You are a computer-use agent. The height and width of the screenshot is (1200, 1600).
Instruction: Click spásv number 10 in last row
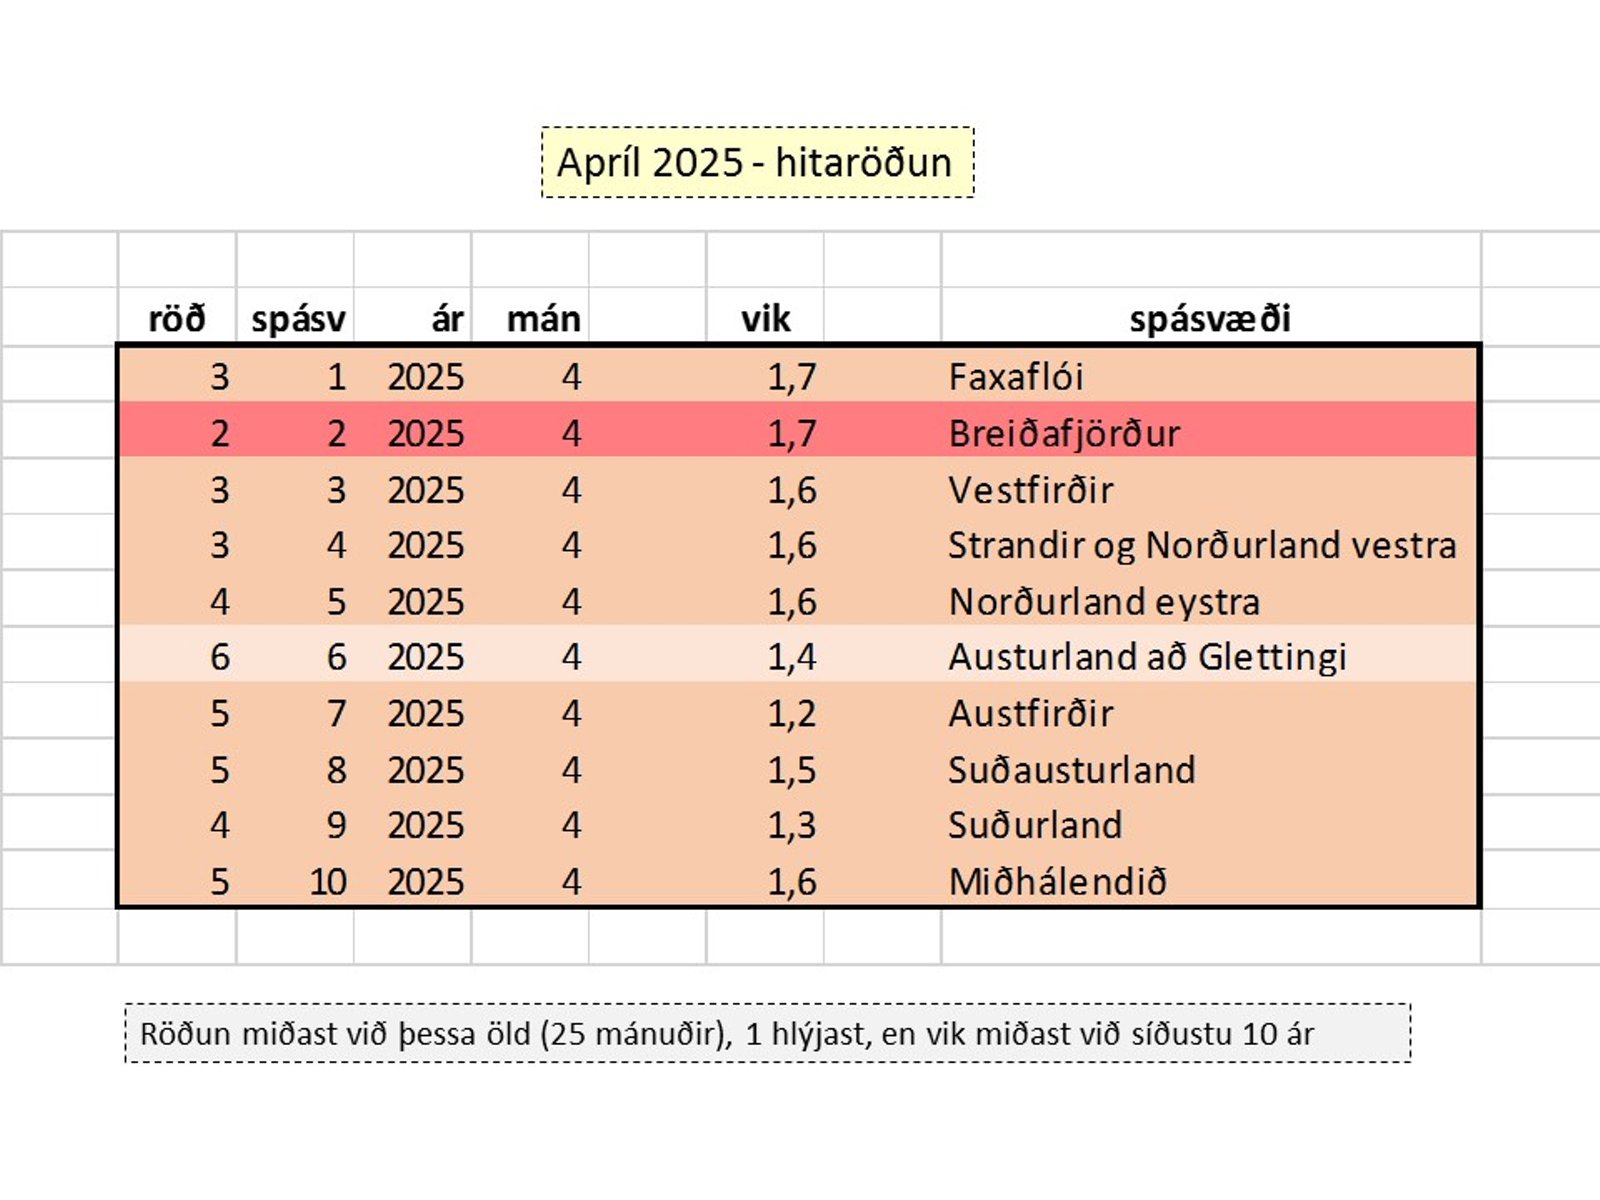pos(328,881)
